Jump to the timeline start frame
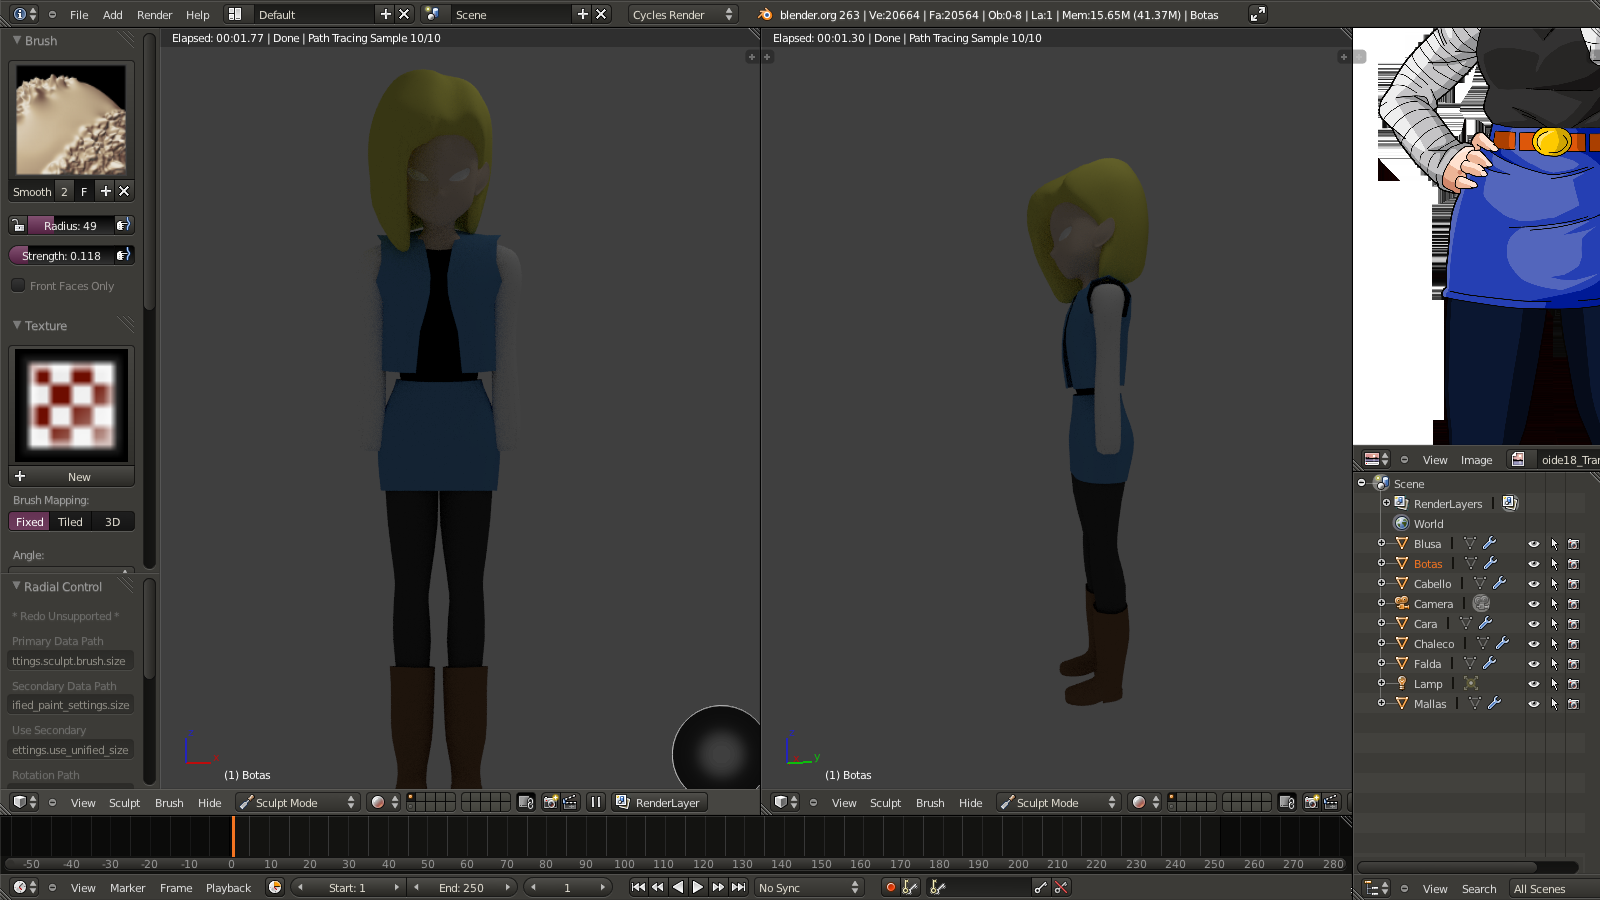The image size is (1600, 900). (x=638, y=887)
